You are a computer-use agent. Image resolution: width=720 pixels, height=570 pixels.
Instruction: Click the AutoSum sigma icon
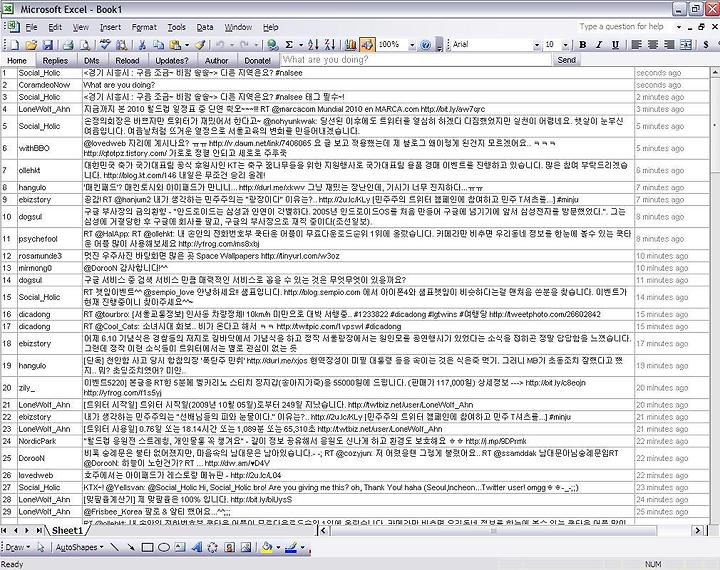289,45
